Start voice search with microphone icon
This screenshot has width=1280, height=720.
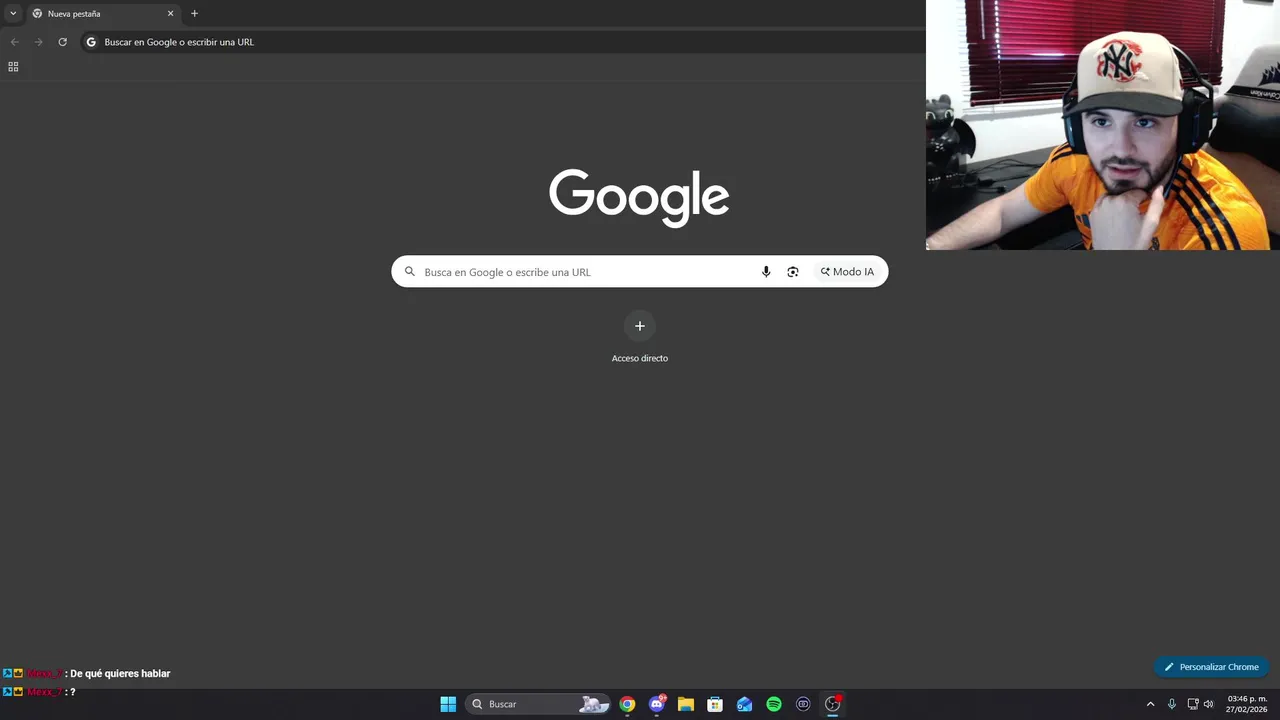pos(766,272)
